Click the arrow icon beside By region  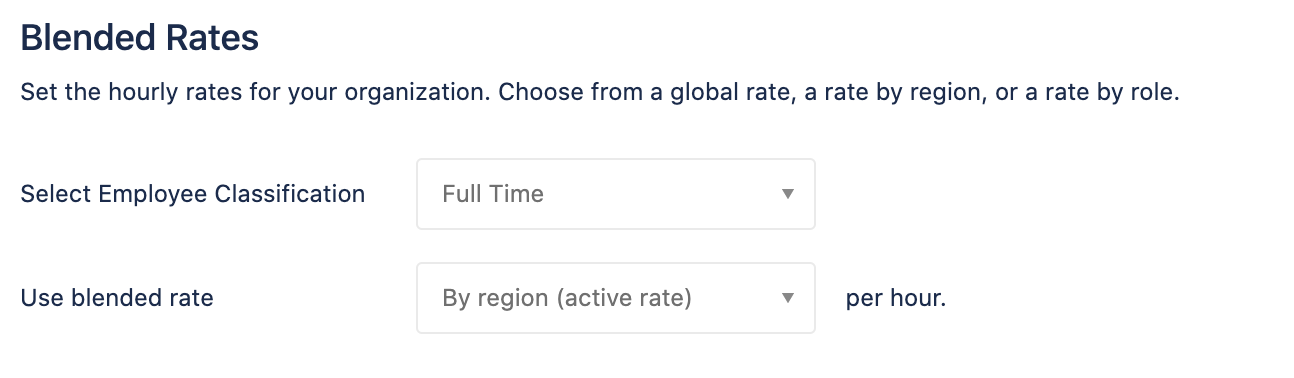787,298
